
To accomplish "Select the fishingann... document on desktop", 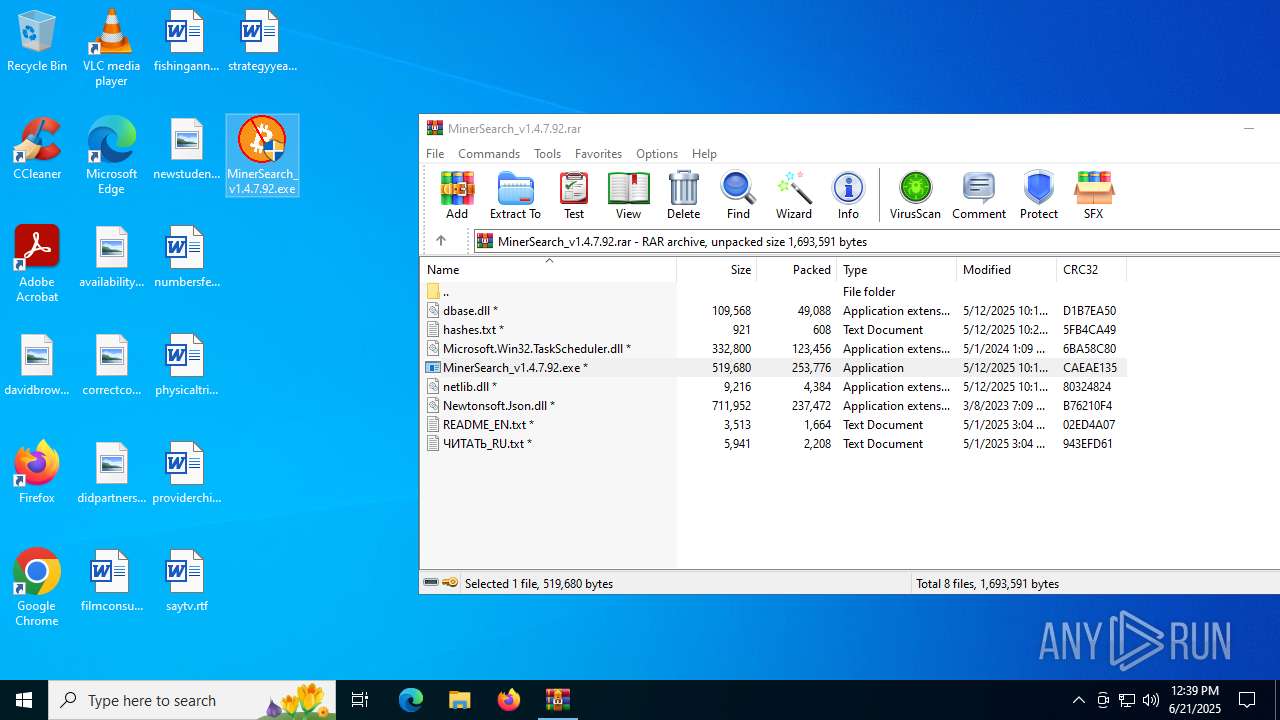I will 186,42.
